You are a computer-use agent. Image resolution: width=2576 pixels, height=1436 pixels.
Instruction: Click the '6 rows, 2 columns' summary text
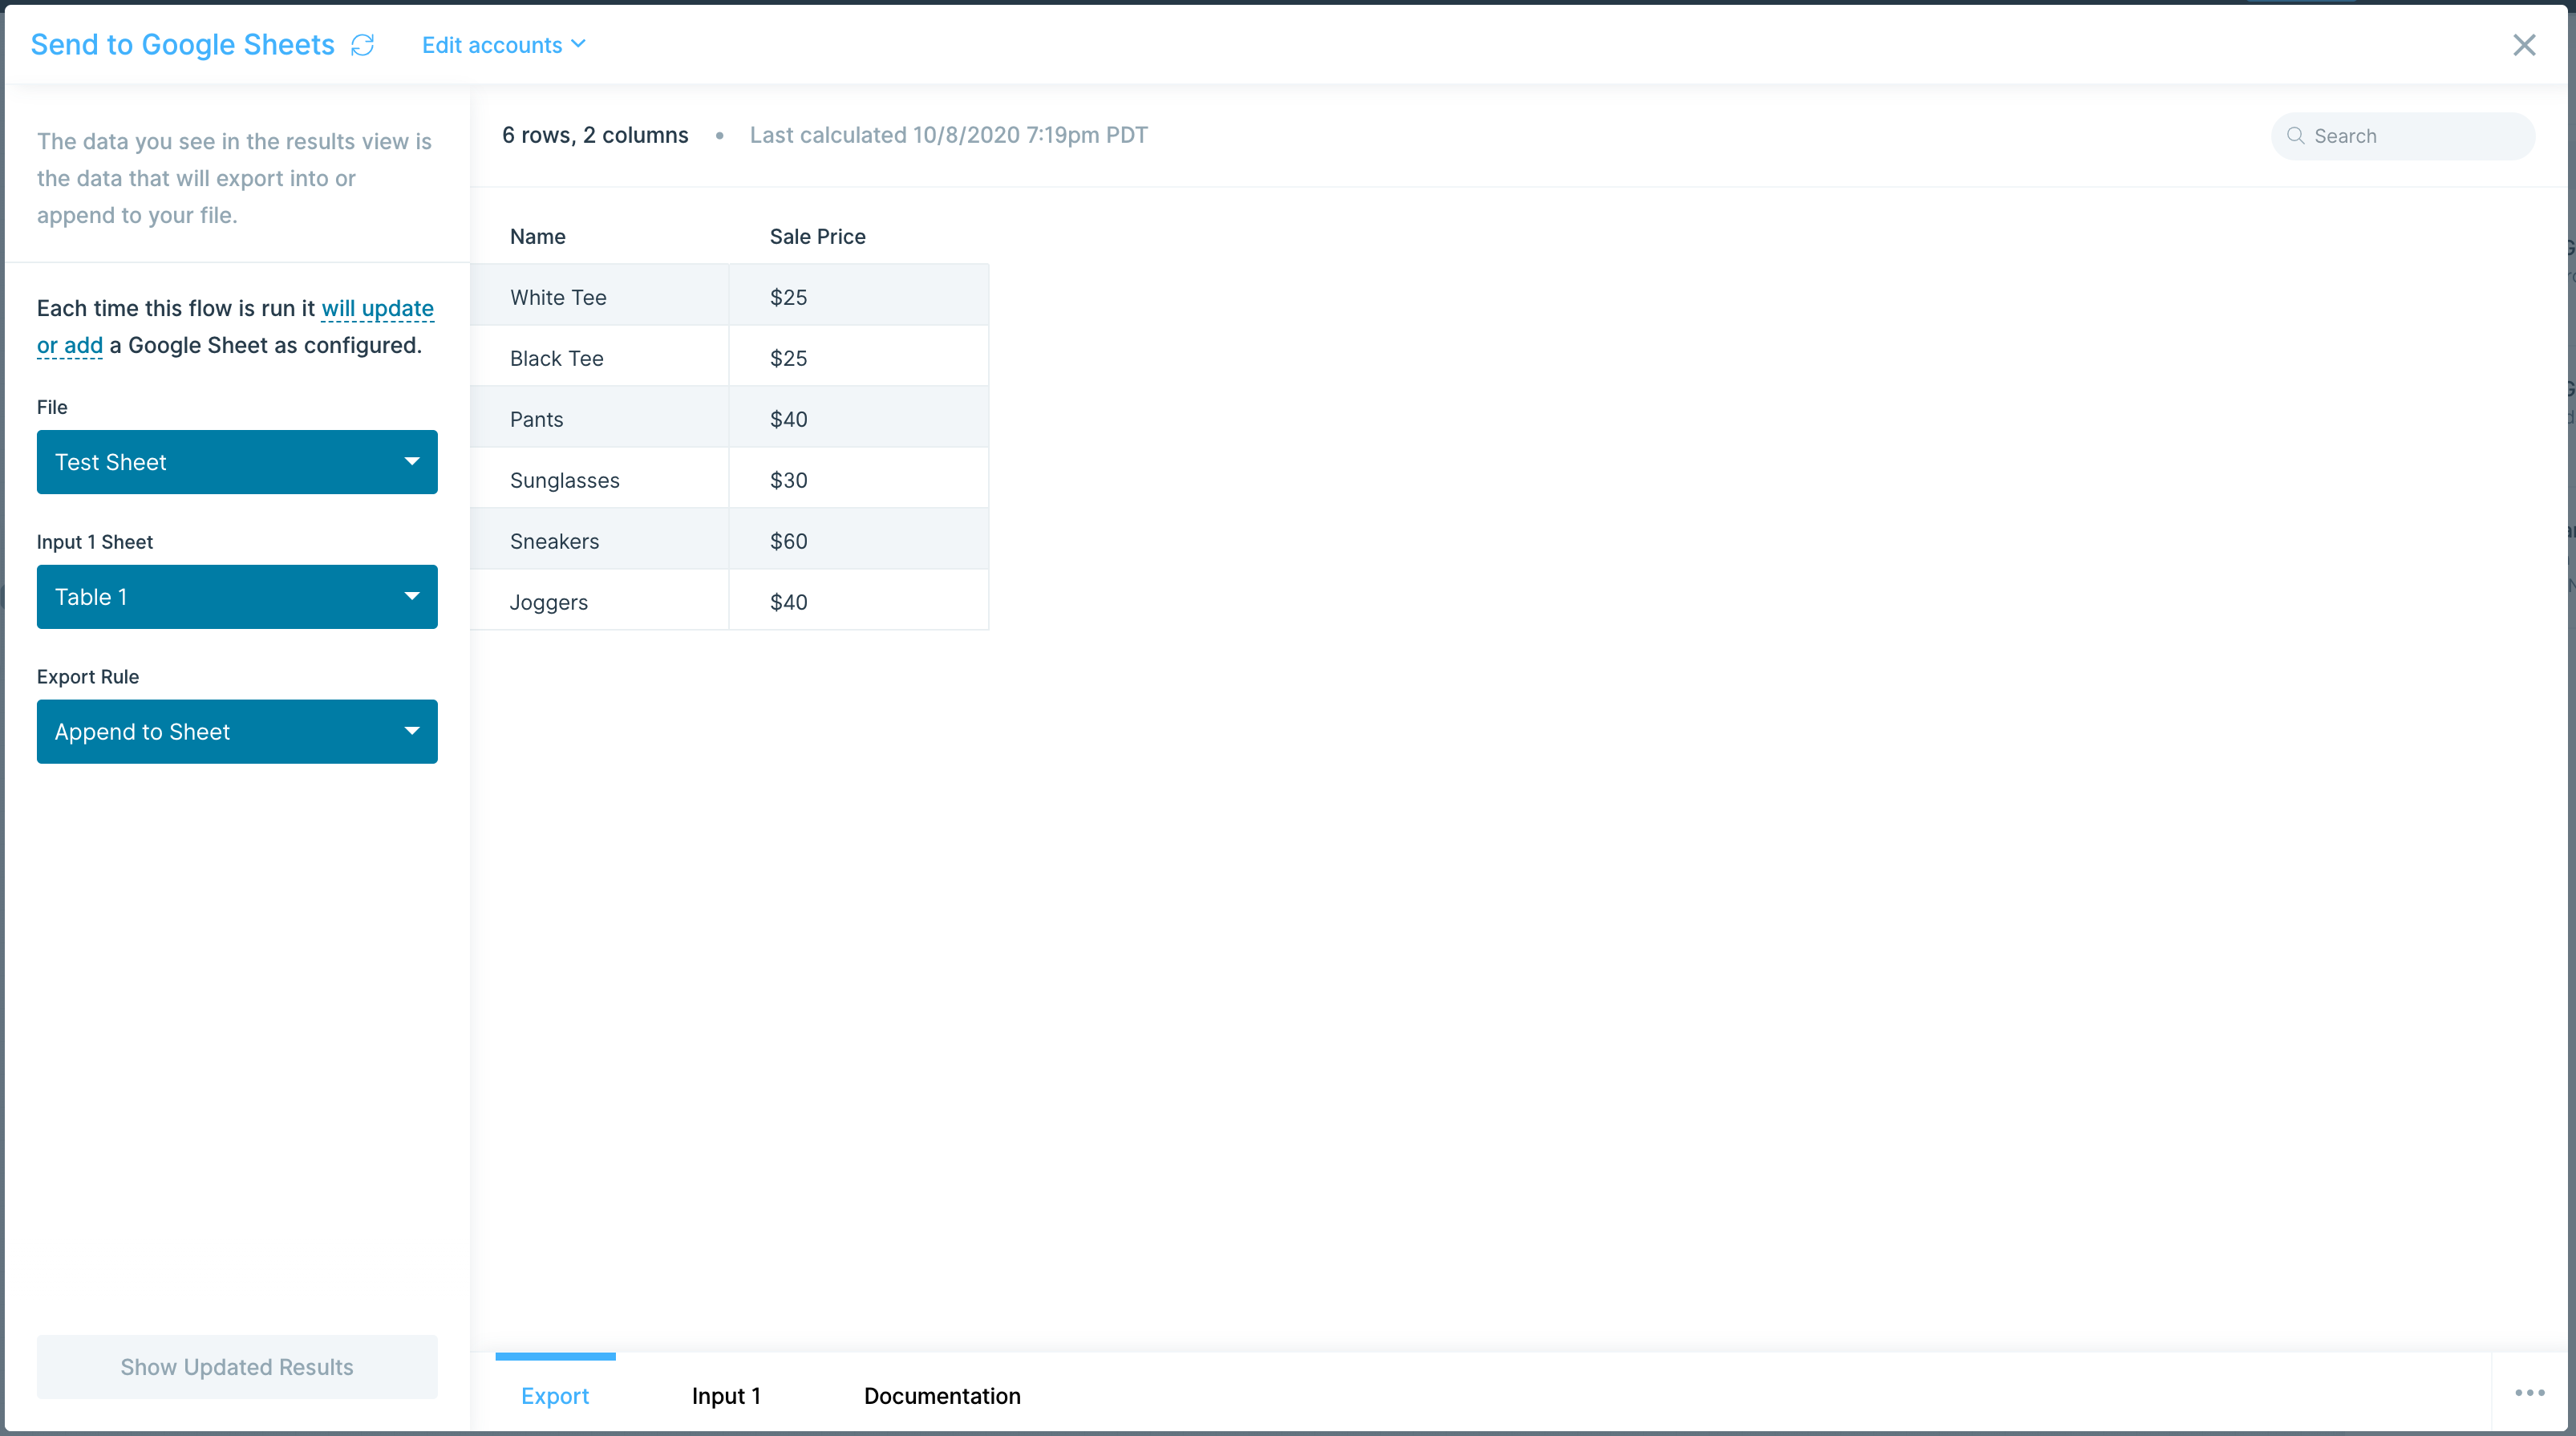tap(595, 135)
